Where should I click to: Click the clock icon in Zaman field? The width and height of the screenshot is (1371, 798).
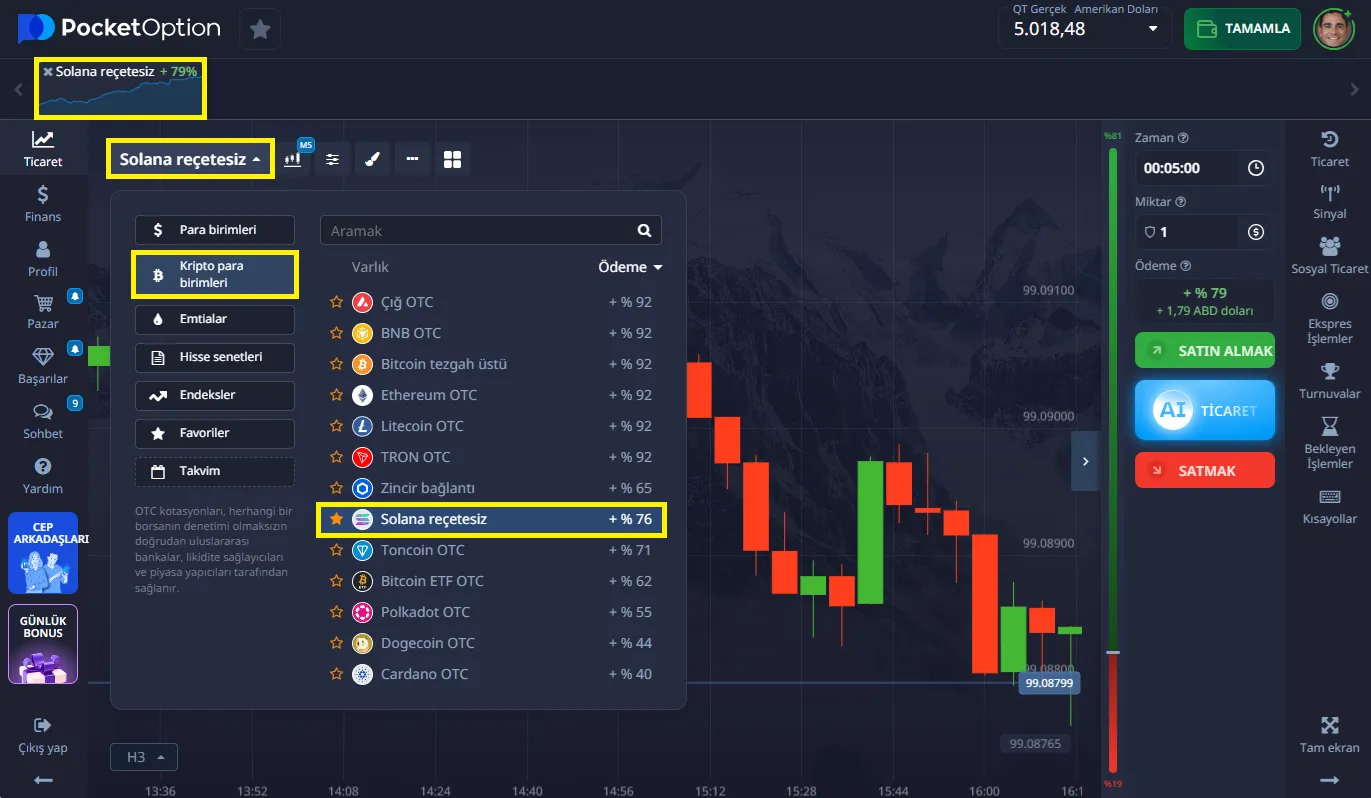[x=1256, y=168]
